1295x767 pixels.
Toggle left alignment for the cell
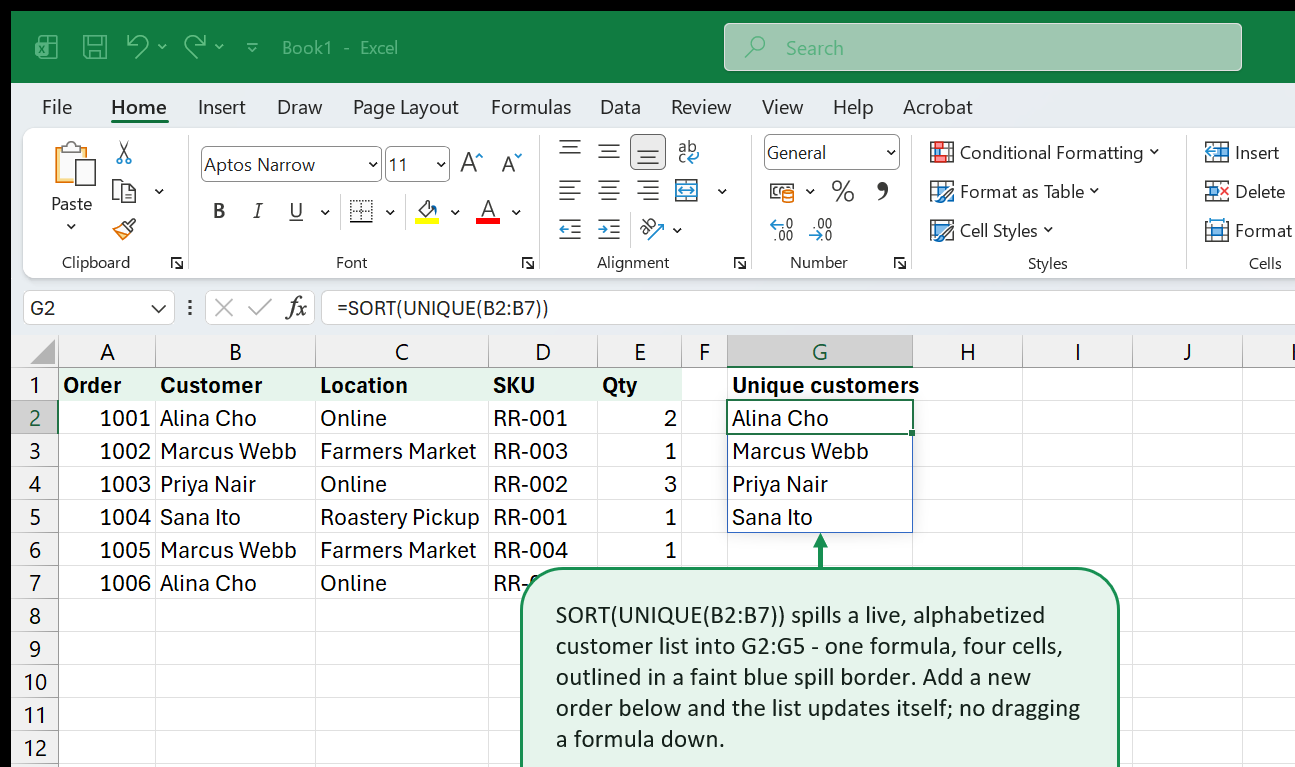pyautogui.click(x=570, y=190)
